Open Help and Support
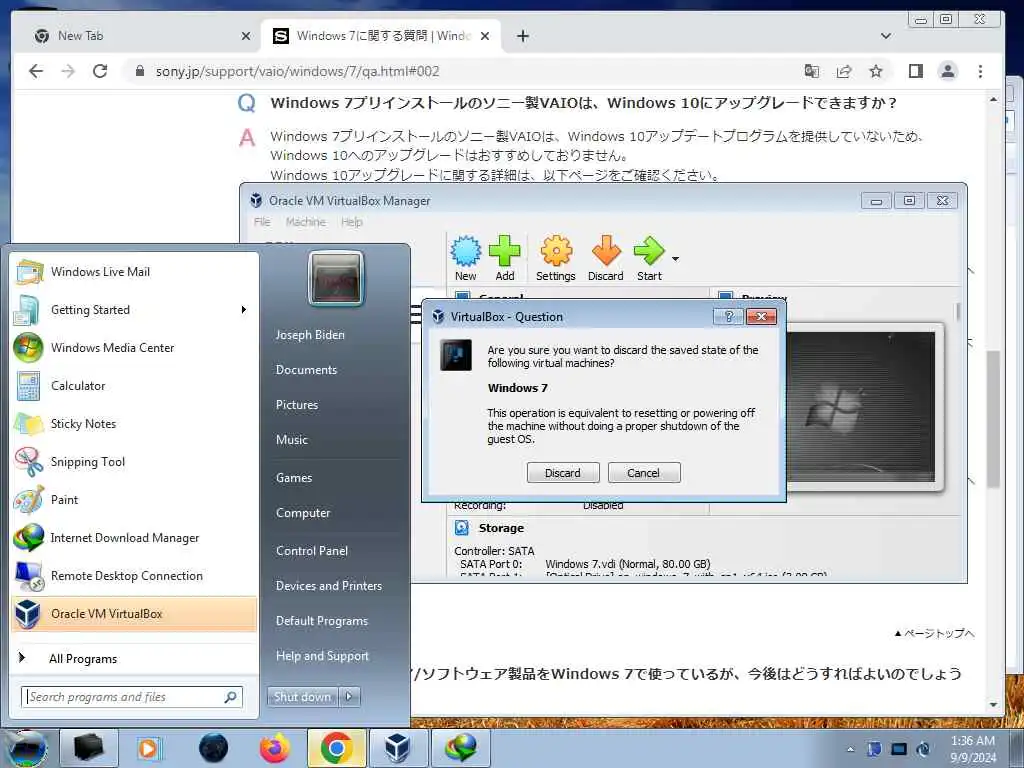Image resolution: width=1024 pixels, height=768 pixels. tap(322, 656)
